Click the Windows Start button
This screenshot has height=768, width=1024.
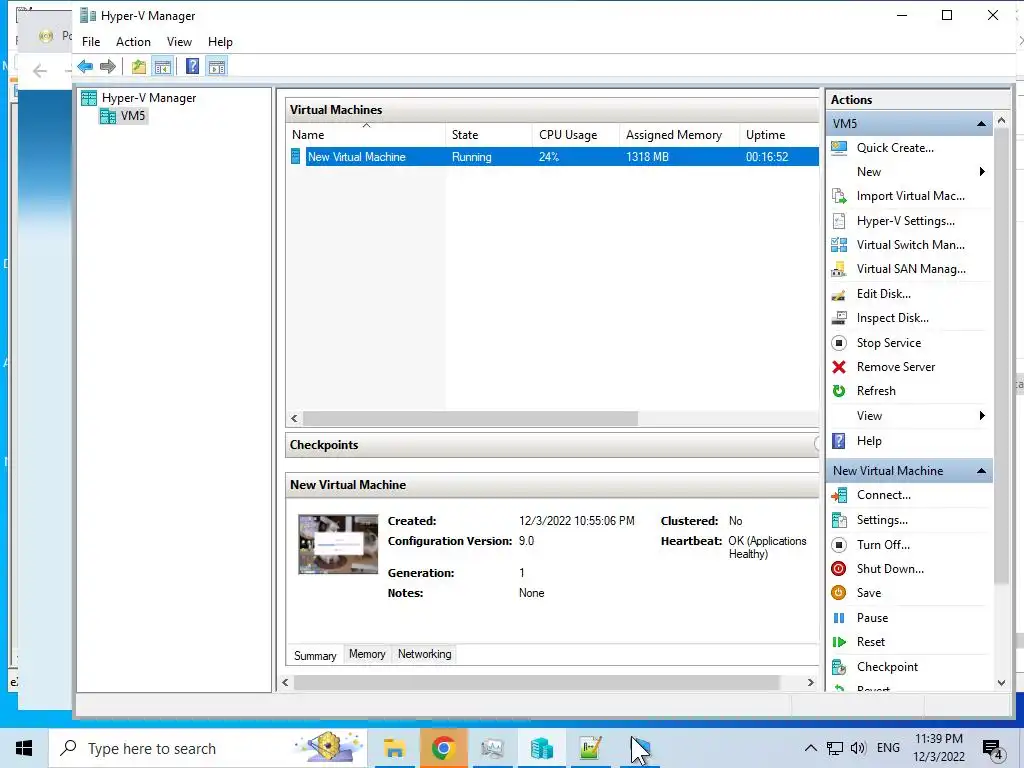(24, 748)
